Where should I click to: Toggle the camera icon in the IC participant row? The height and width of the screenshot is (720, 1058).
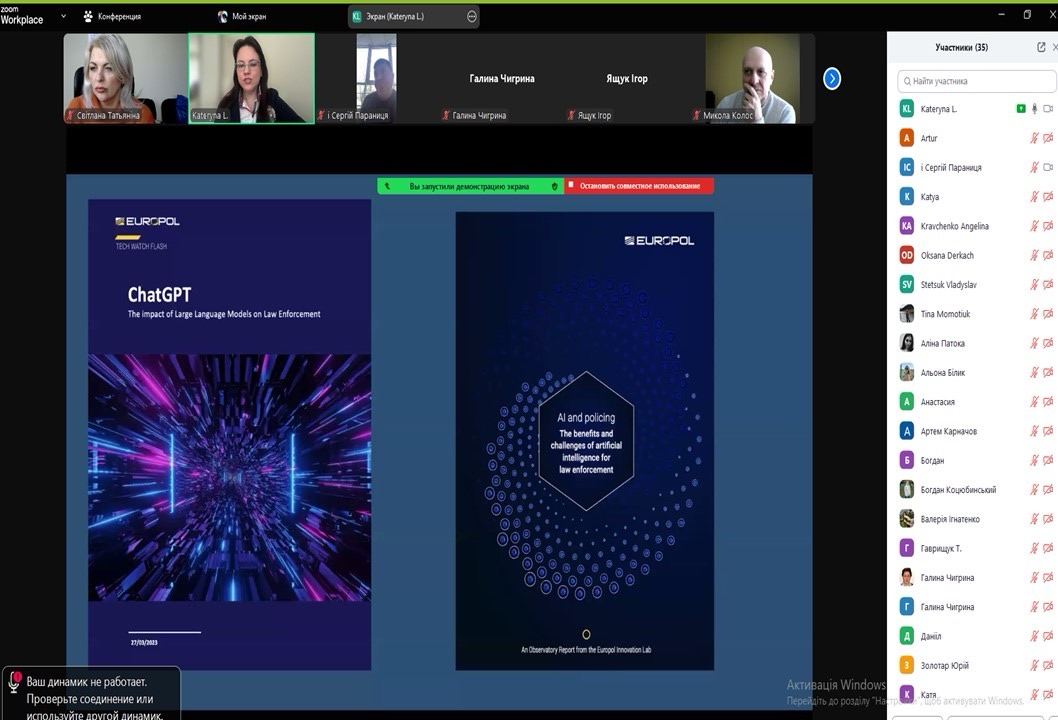[1048, 167]
